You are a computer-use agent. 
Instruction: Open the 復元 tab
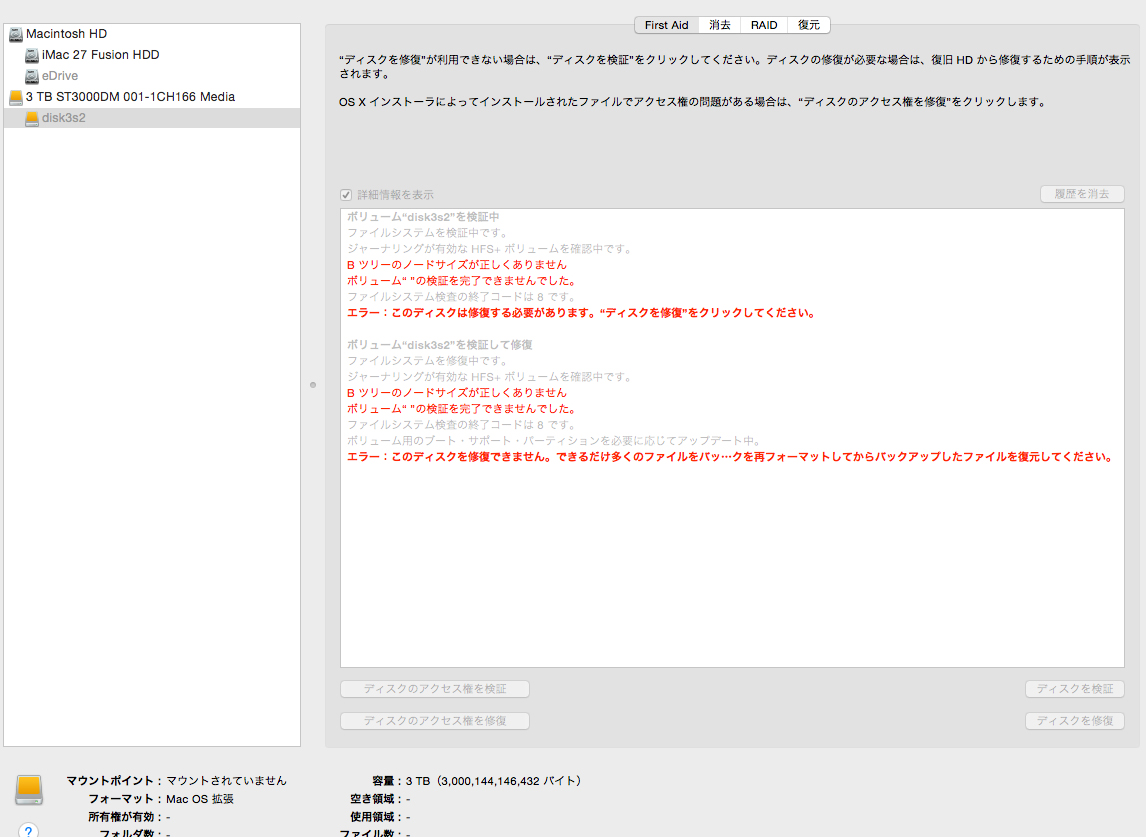pyautogui.click(x=809, y=25)
